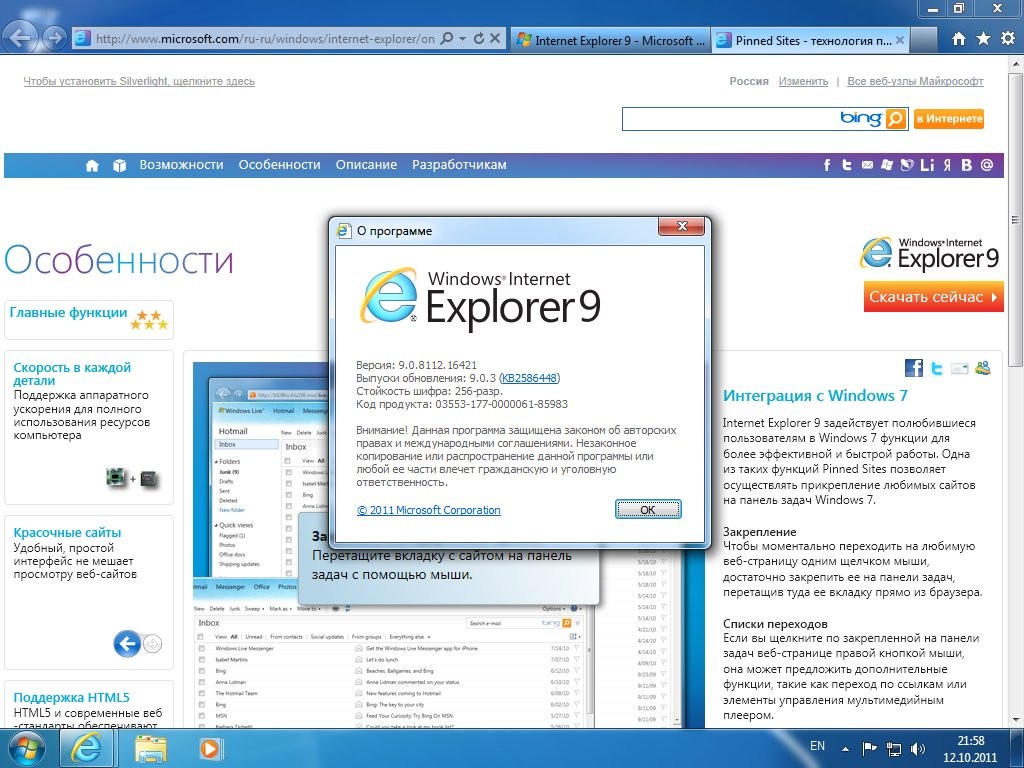
Task: Click the Silverlight install link
Action: click(139, 82)
